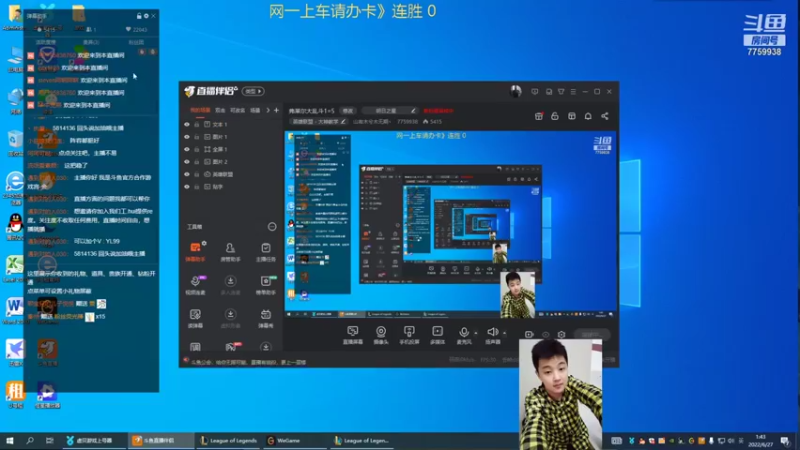Click the message icon in the title bar

tap(535, 92)
